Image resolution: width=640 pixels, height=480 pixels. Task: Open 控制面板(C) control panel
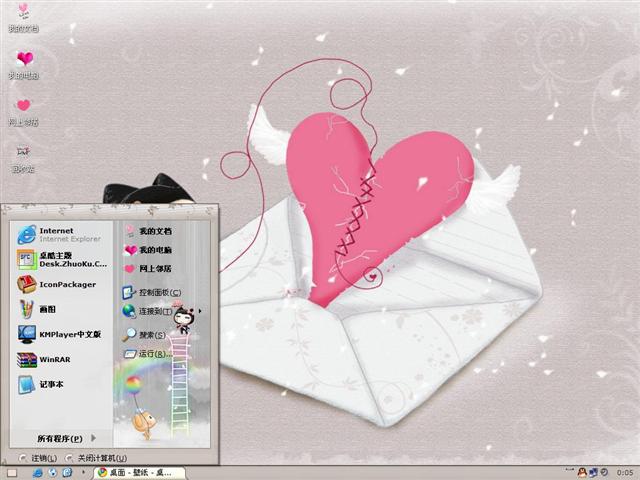point(151,292)
